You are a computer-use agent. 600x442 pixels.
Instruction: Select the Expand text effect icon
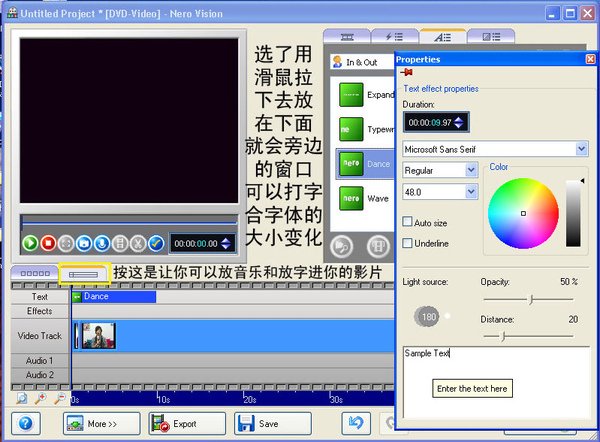351,95
